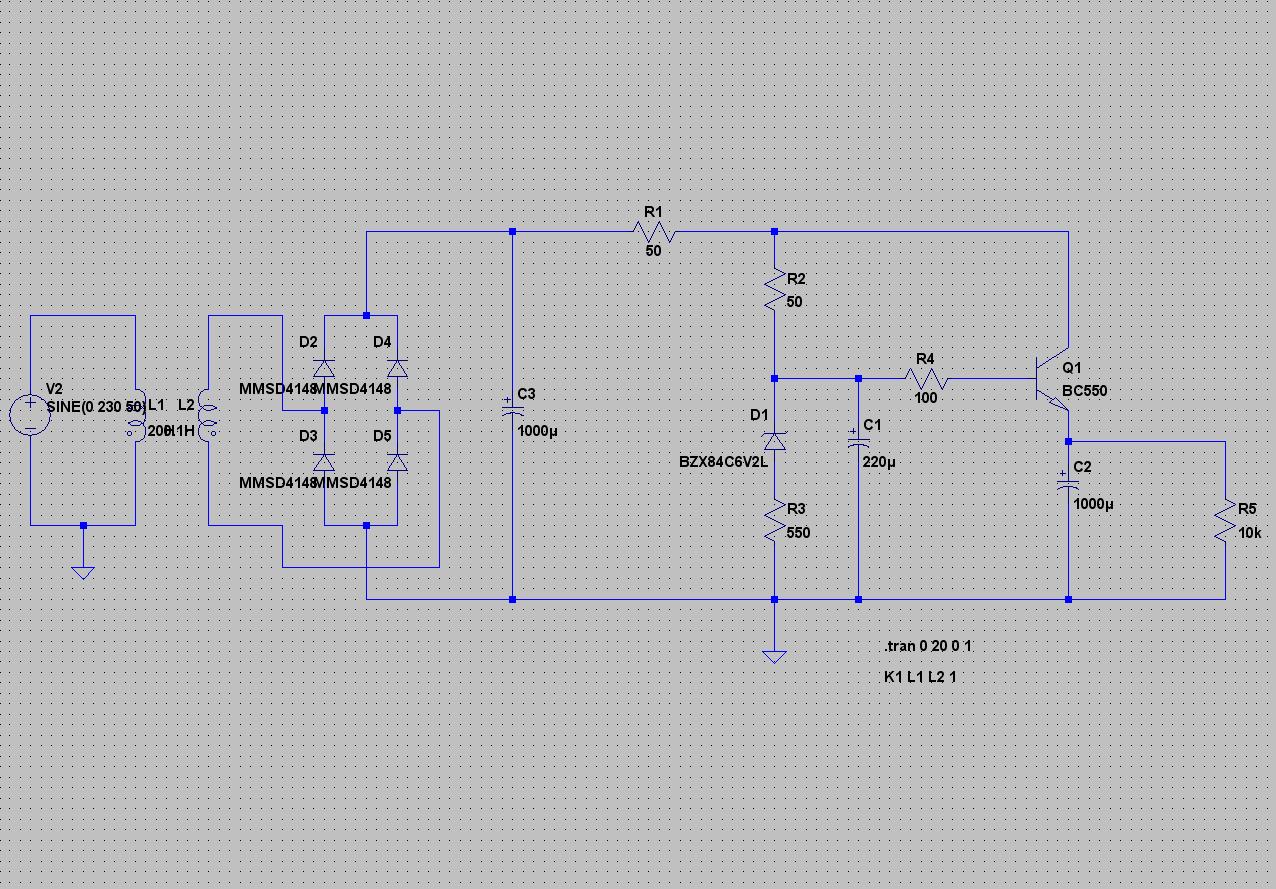Click the Q1 reference label
The image size is (1276, 889).
[1072, 368]
